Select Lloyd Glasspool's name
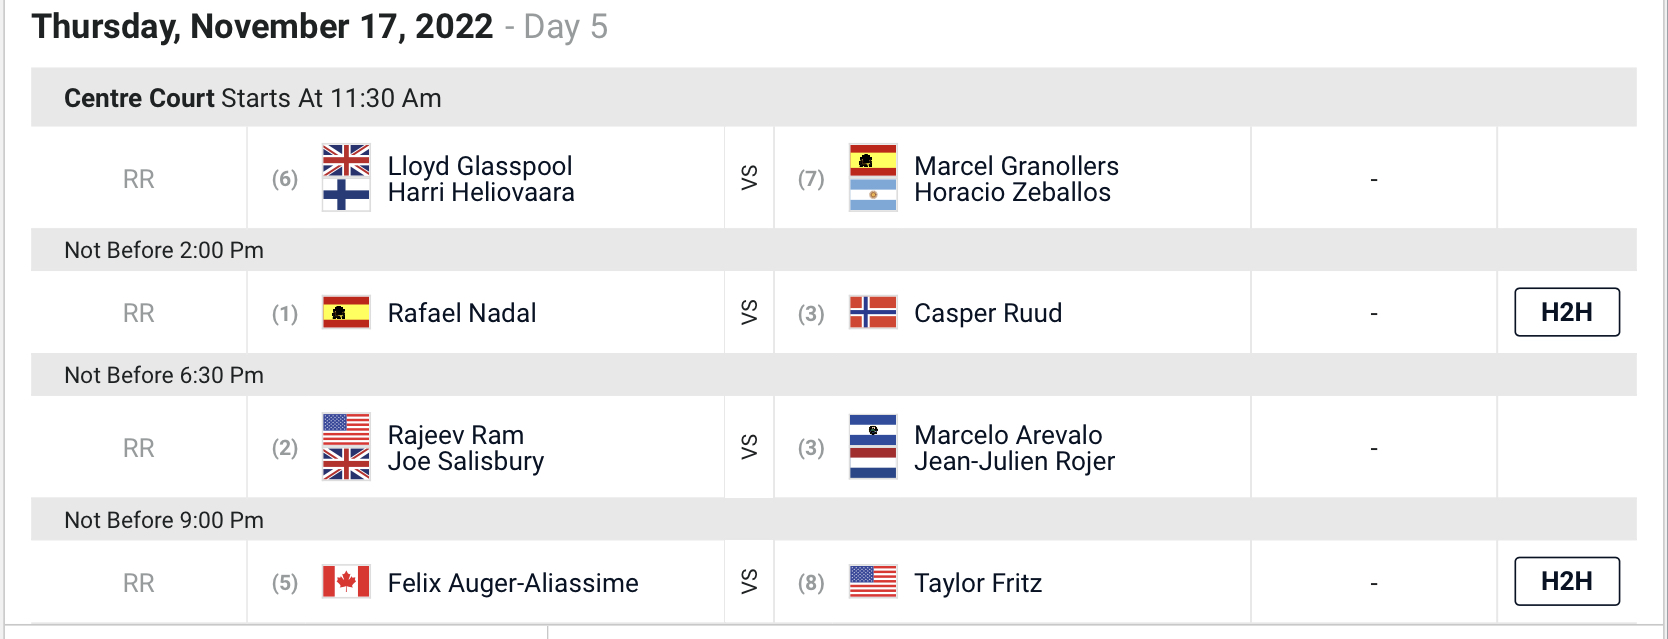 point(480,166)
